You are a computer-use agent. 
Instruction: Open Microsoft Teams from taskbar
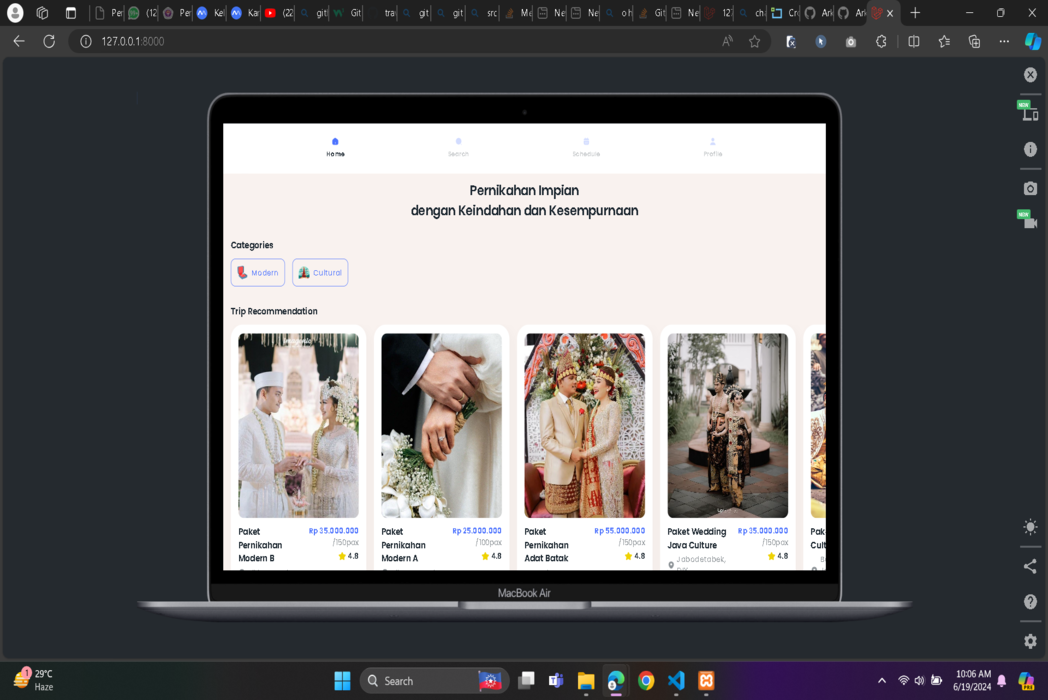[x=555, y=681]
